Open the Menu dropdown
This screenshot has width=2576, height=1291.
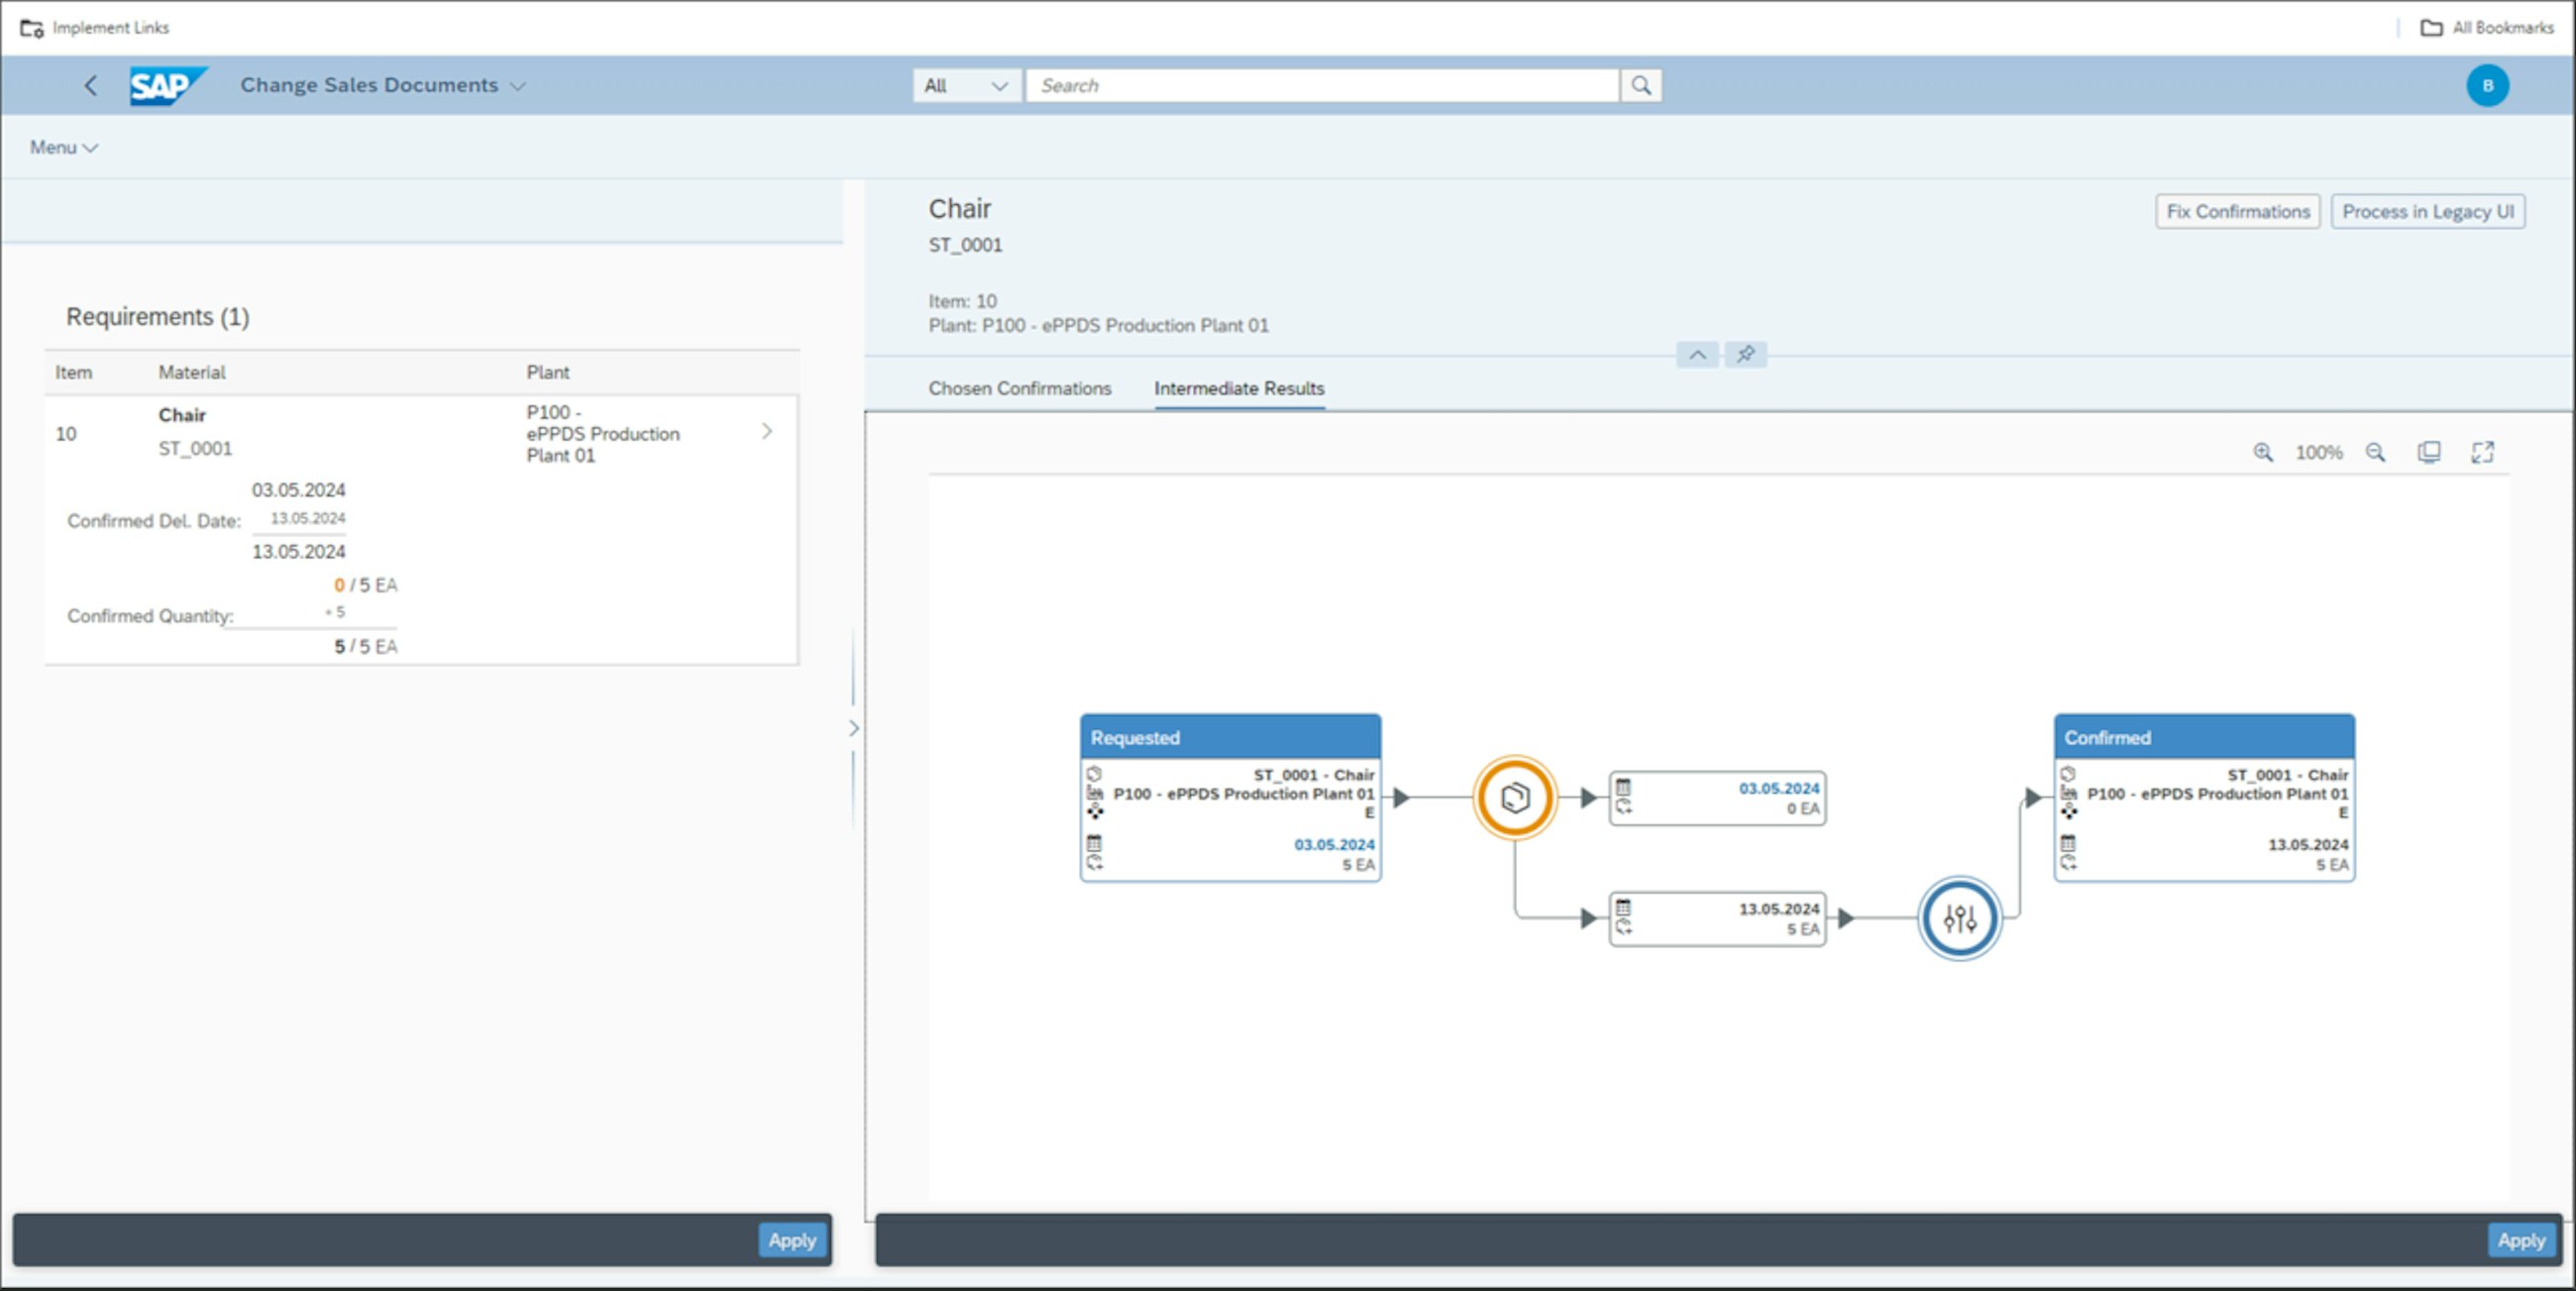(63, 147)
